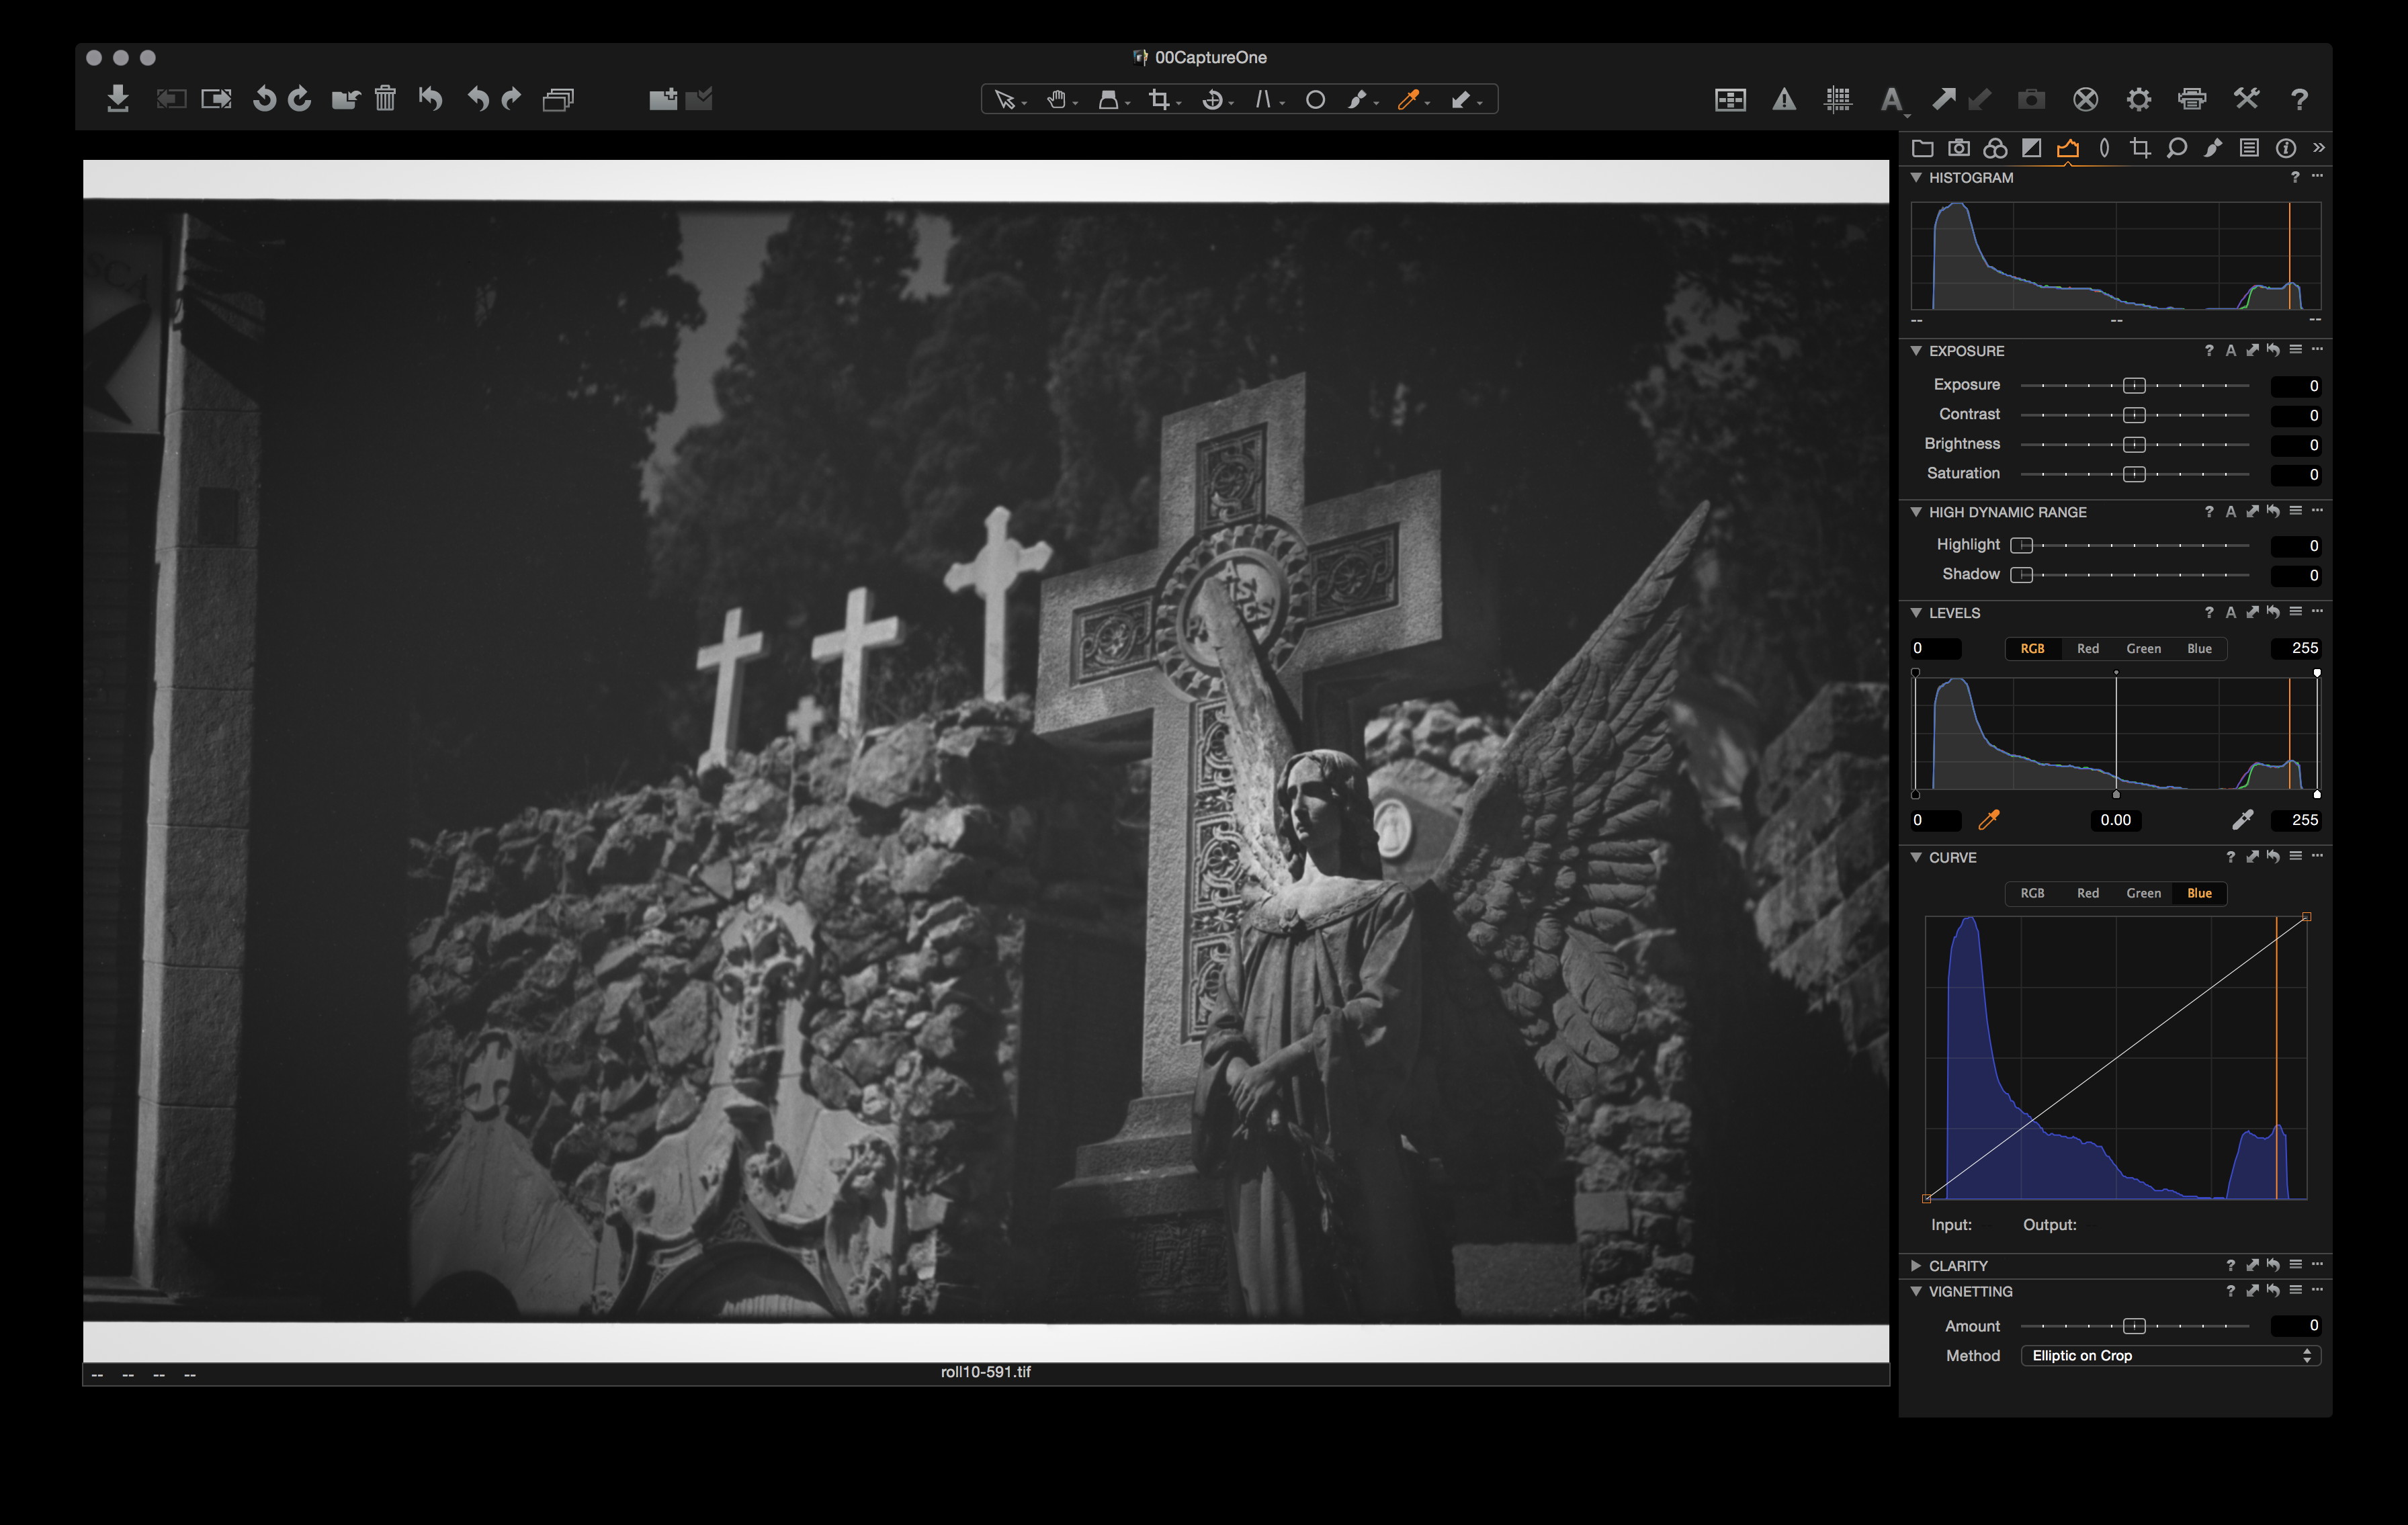This screenshot has height=1525, width=2408.
Task: Open the Vignetting Method dropdown
Action: pos(2170,1355)
